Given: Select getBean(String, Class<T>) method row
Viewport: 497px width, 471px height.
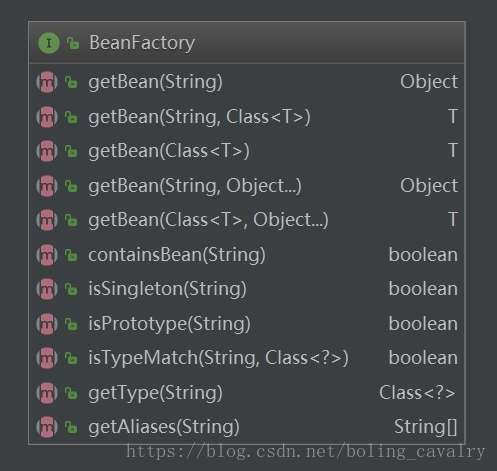Looking at the screenshot, I should 247,117.
